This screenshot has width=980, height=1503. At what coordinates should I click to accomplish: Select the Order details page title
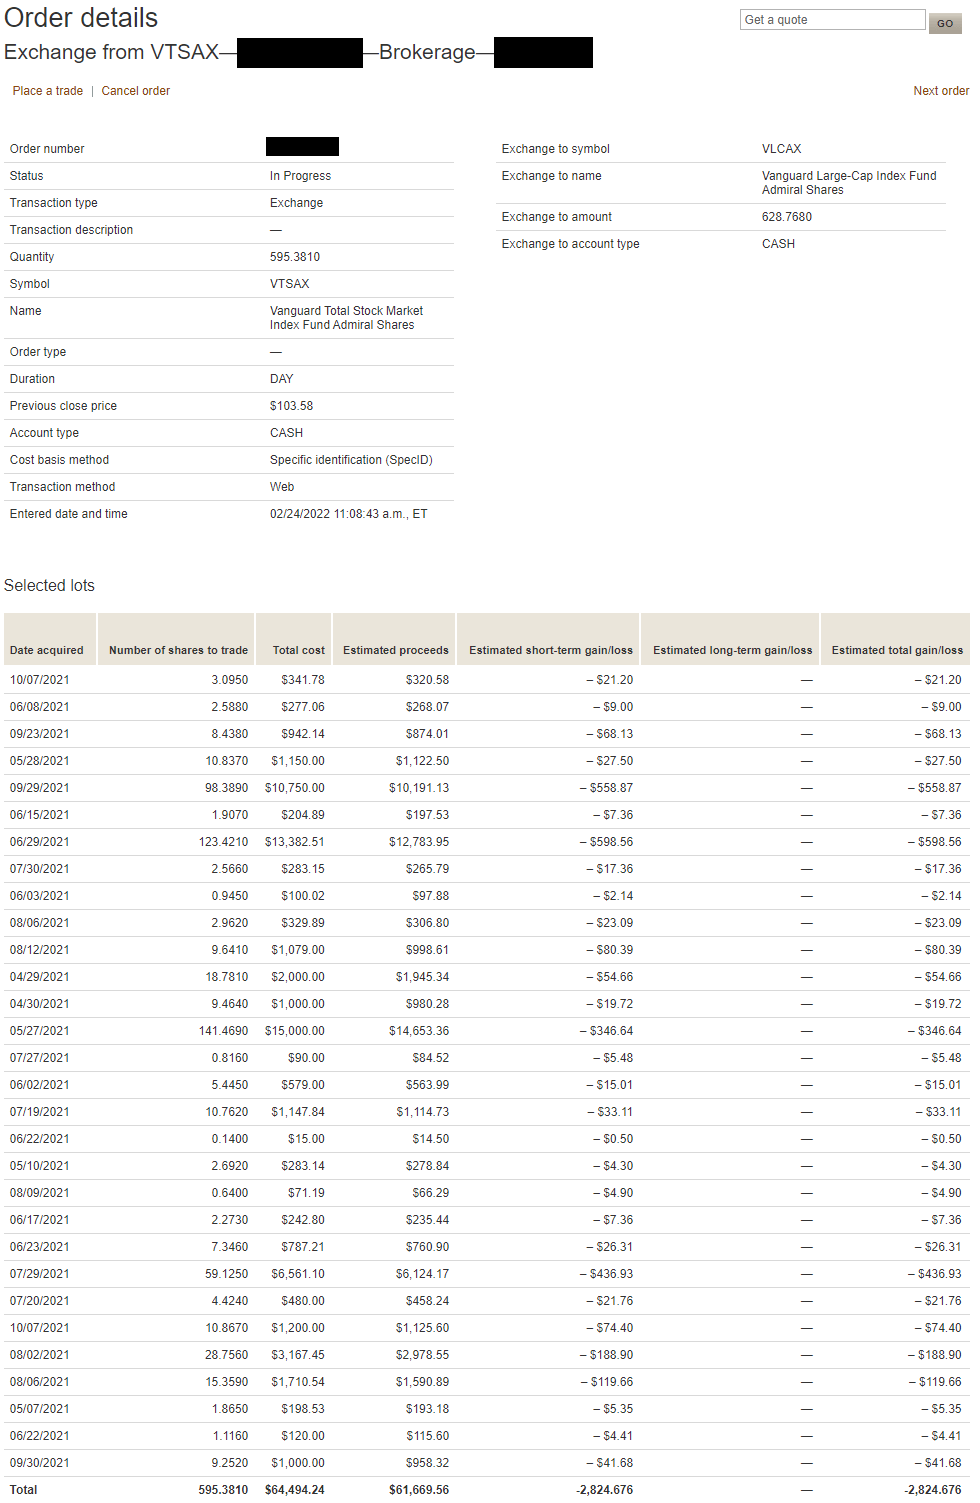point(81,18)
